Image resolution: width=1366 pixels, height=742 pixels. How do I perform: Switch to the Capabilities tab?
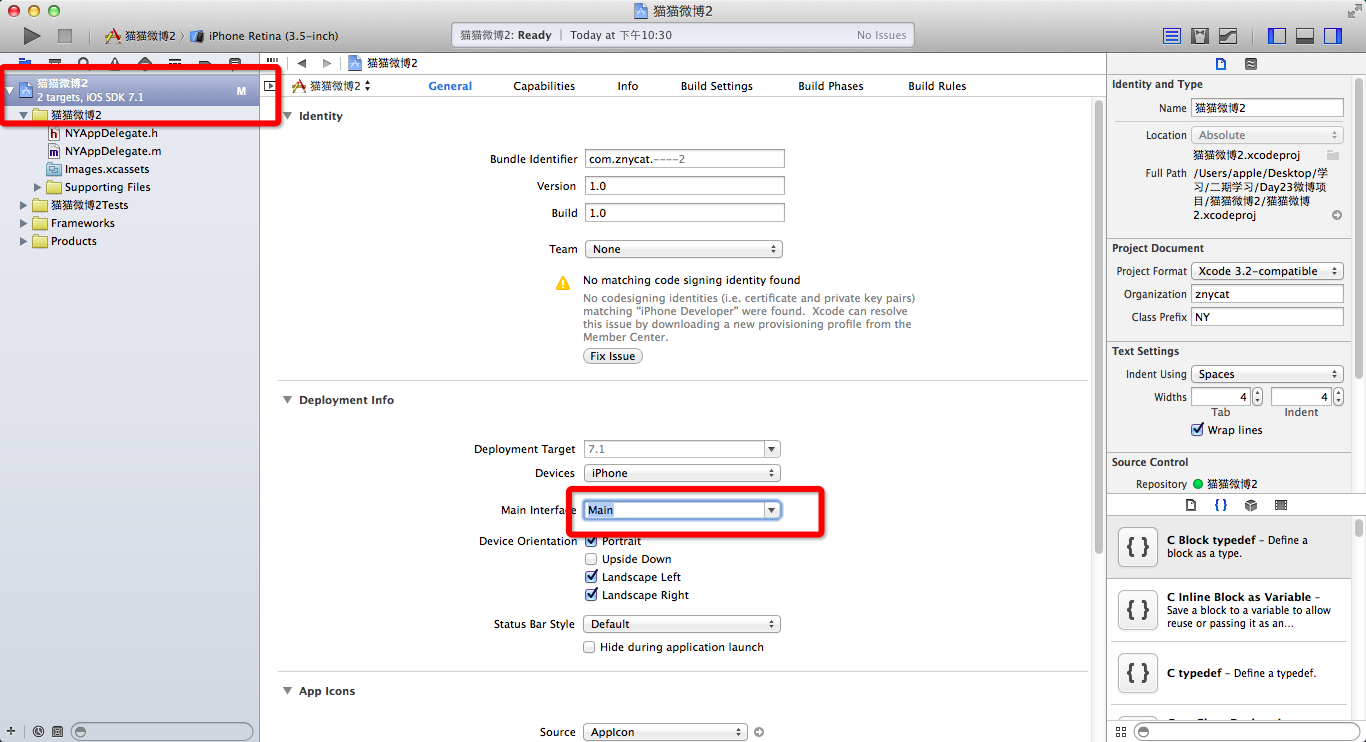click(x=544, y=86)
